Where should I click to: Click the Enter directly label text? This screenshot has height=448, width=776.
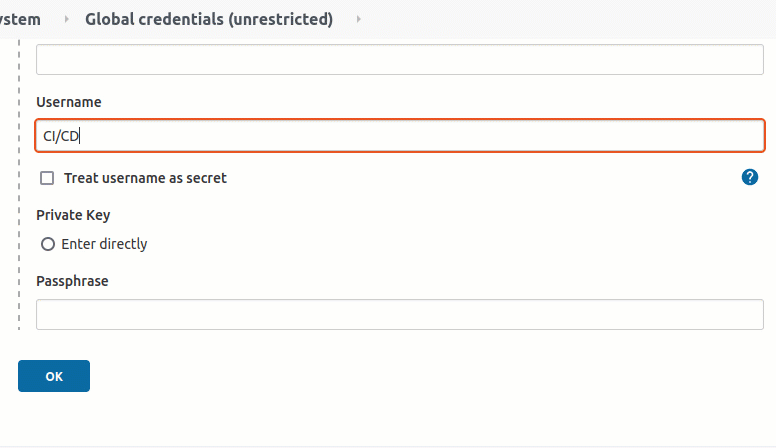[x=104, y=244]
